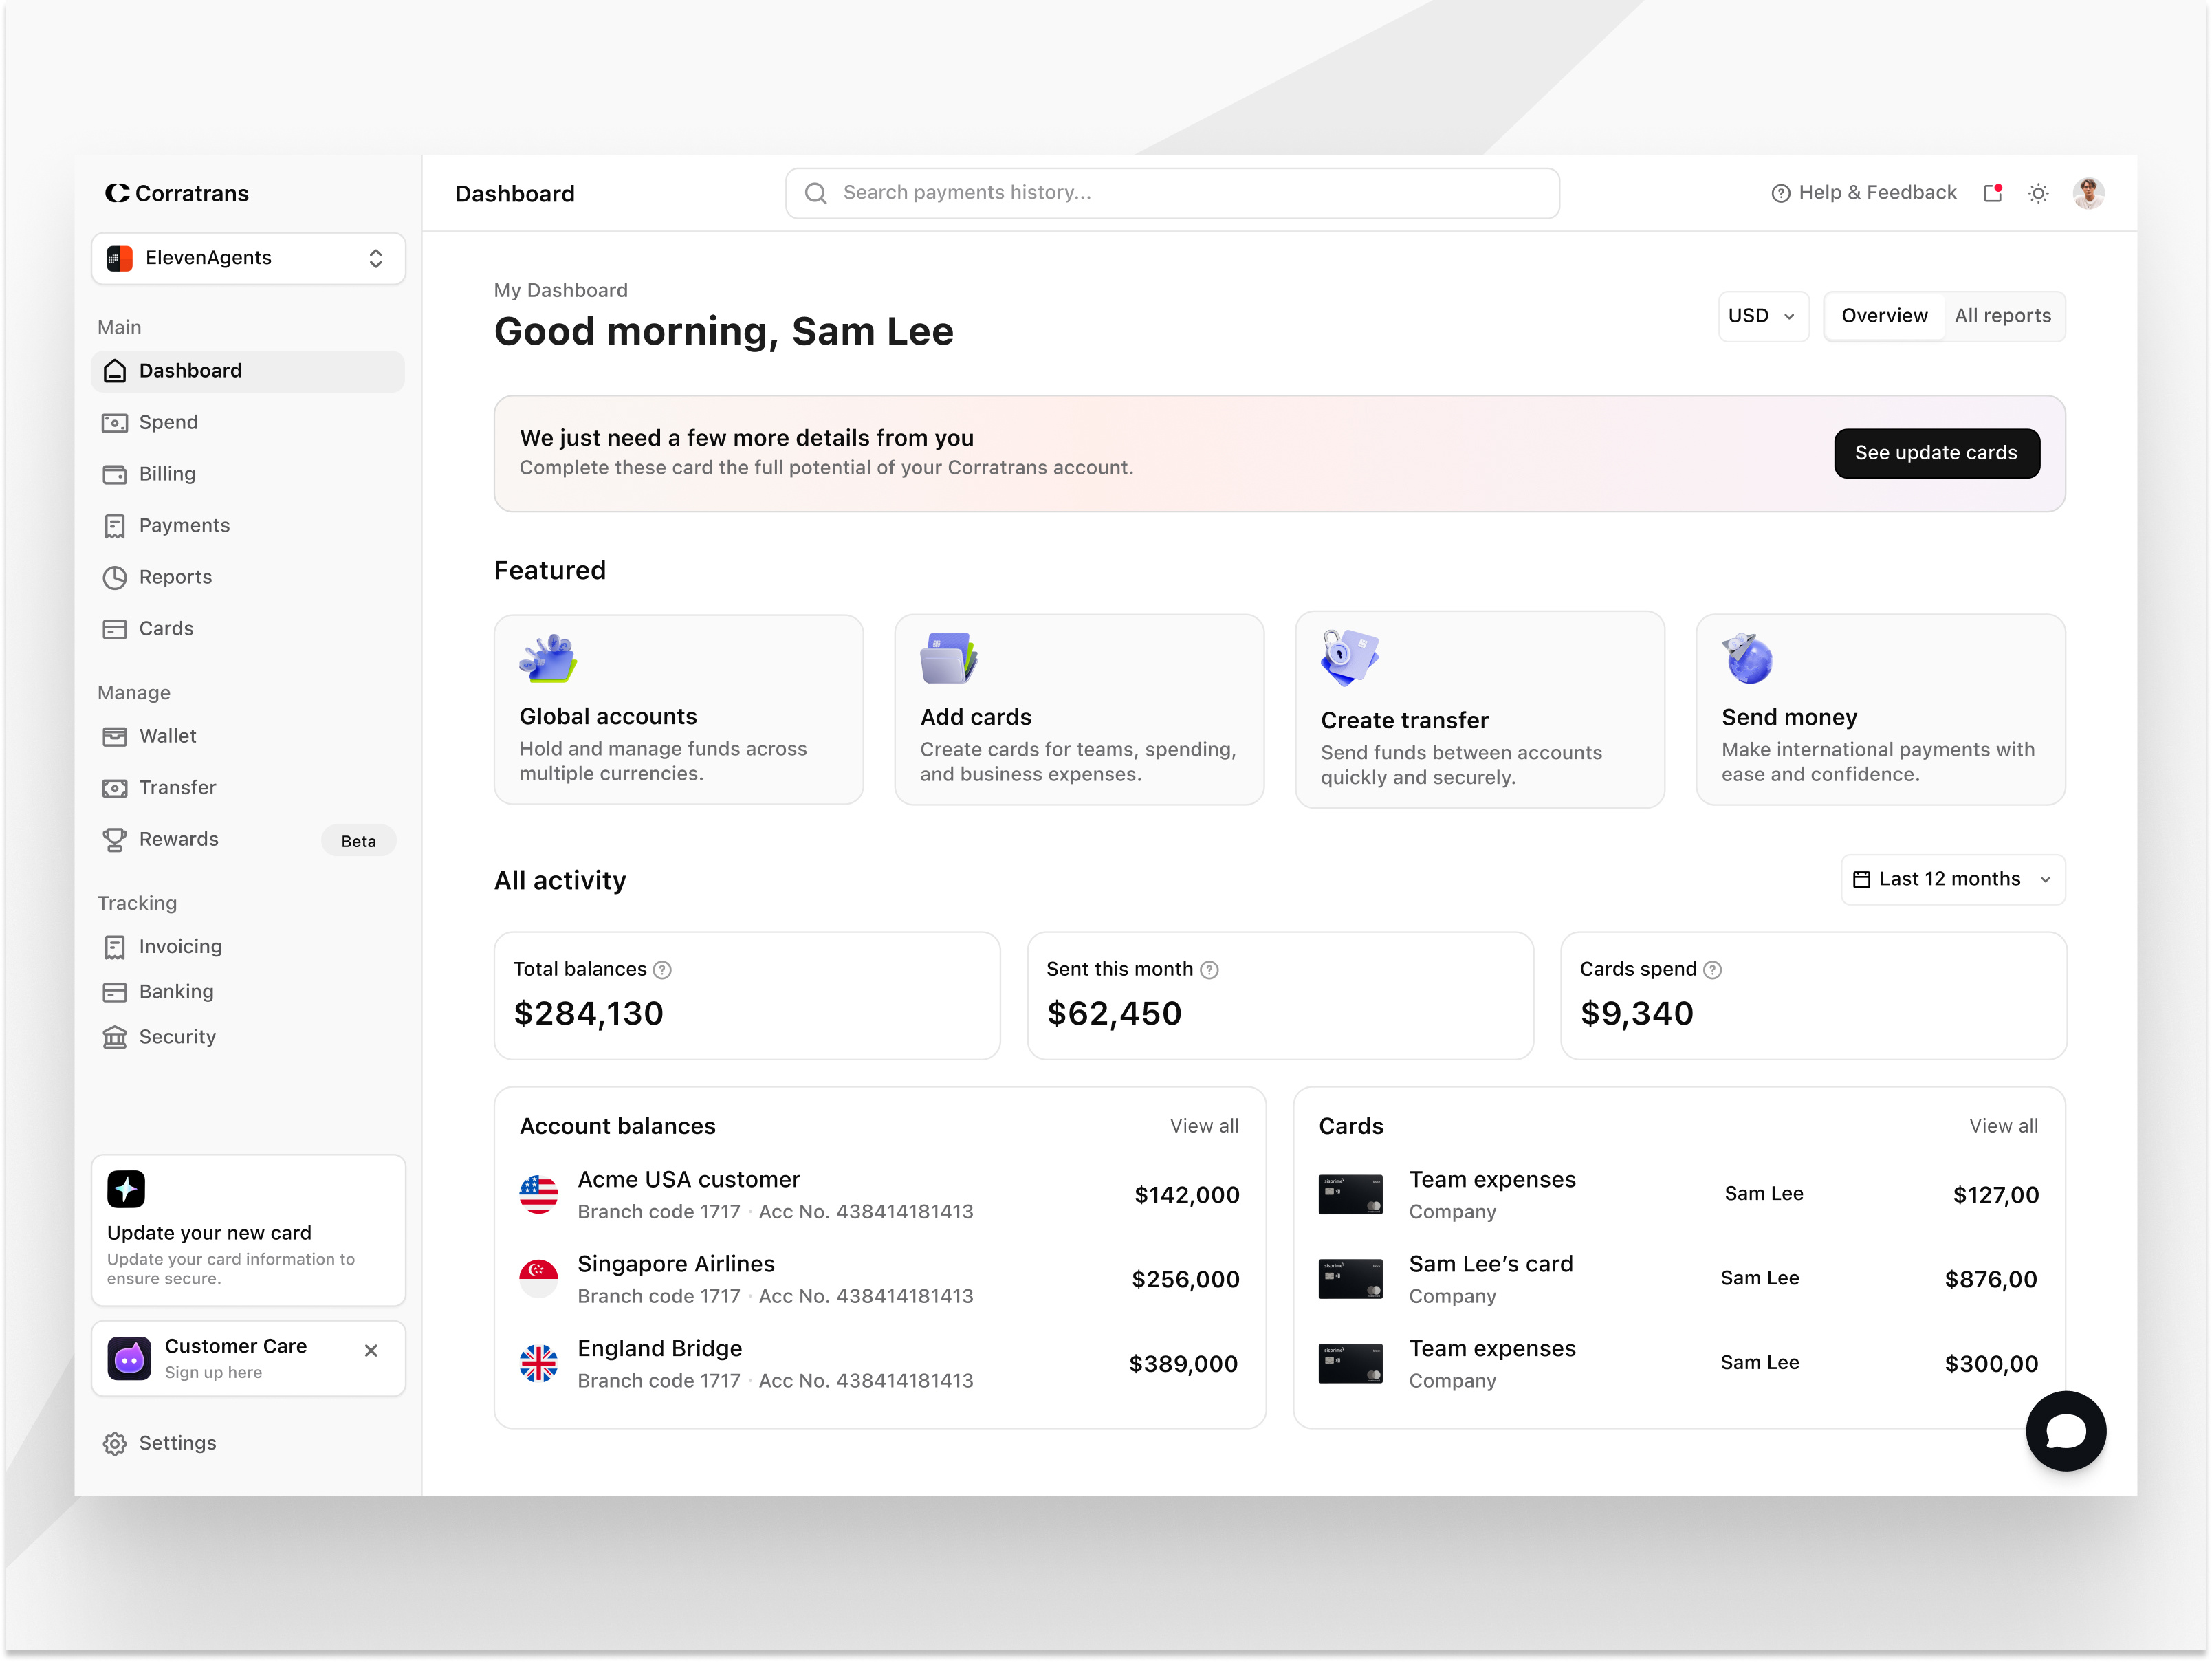Screen dimensions: 2212x1662
Task: Click the Spend sidebar icon
Action: pyautogui.click(x=115, y=423)
